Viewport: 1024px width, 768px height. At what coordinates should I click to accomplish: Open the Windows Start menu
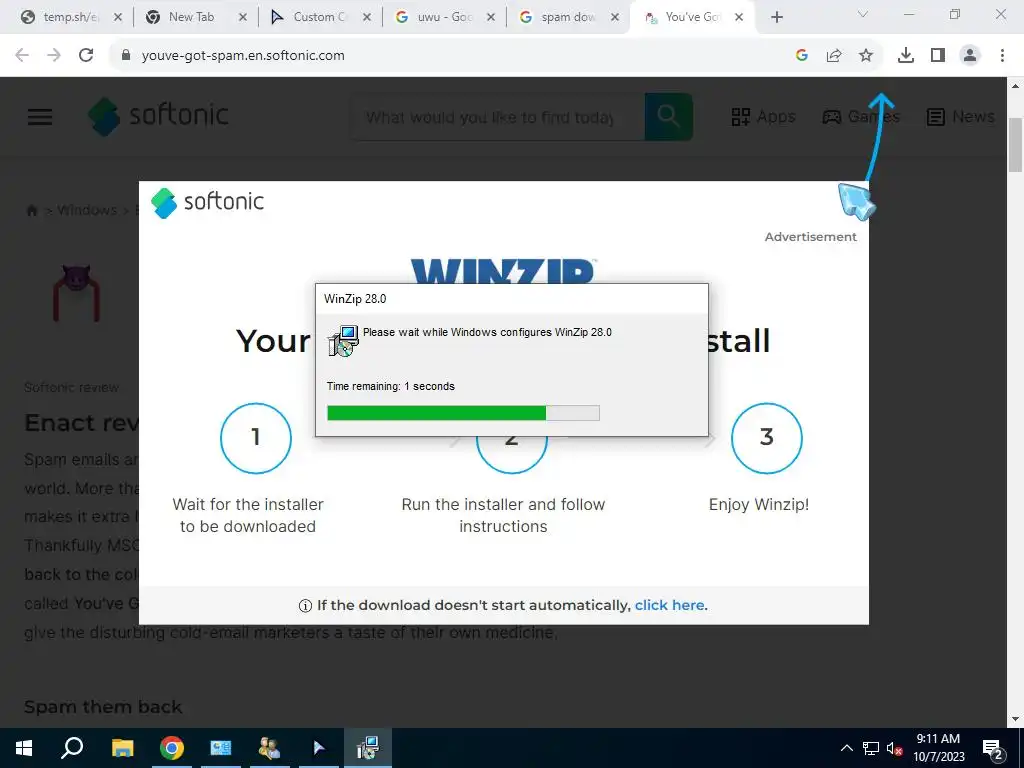[x=24, y=748]
